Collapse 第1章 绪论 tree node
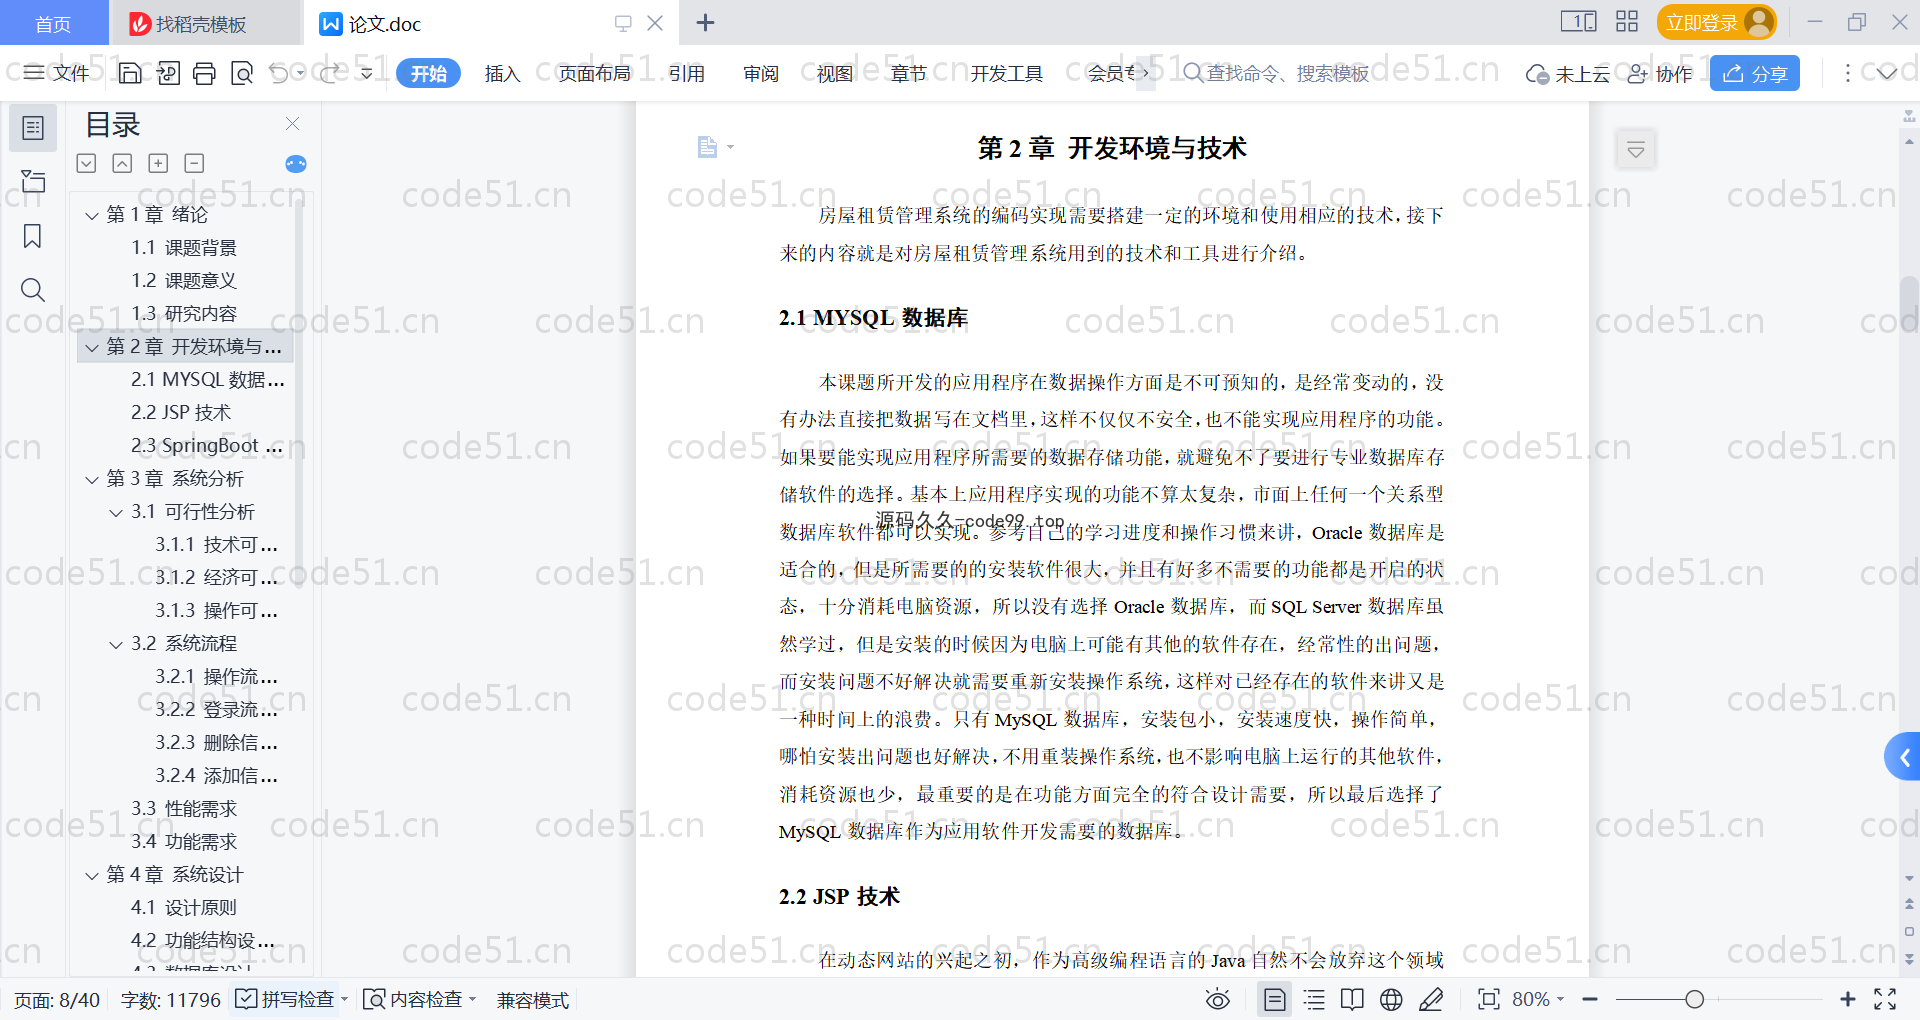The height and width of the screenshot is (1020, 1920). (x=92, y=215)
